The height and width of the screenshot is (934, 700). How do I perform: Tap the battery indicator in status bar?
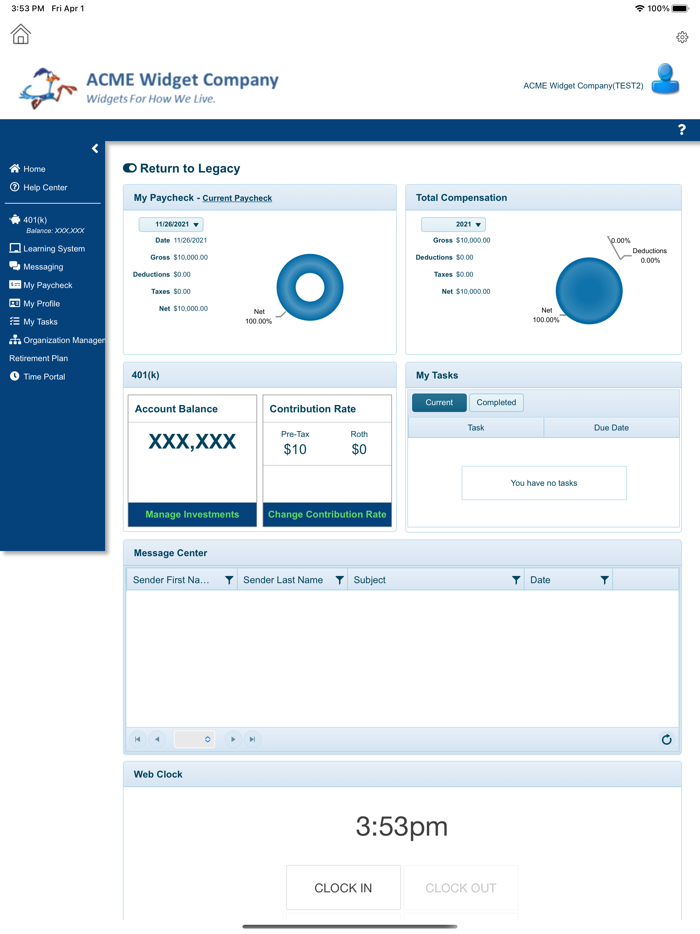(x=680, y=8)
